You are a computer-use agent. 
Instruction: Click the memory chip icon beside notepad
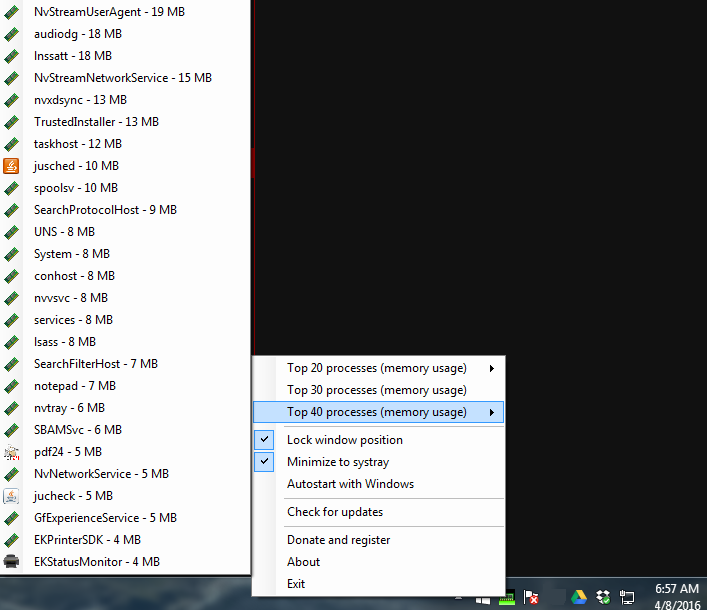11,386
